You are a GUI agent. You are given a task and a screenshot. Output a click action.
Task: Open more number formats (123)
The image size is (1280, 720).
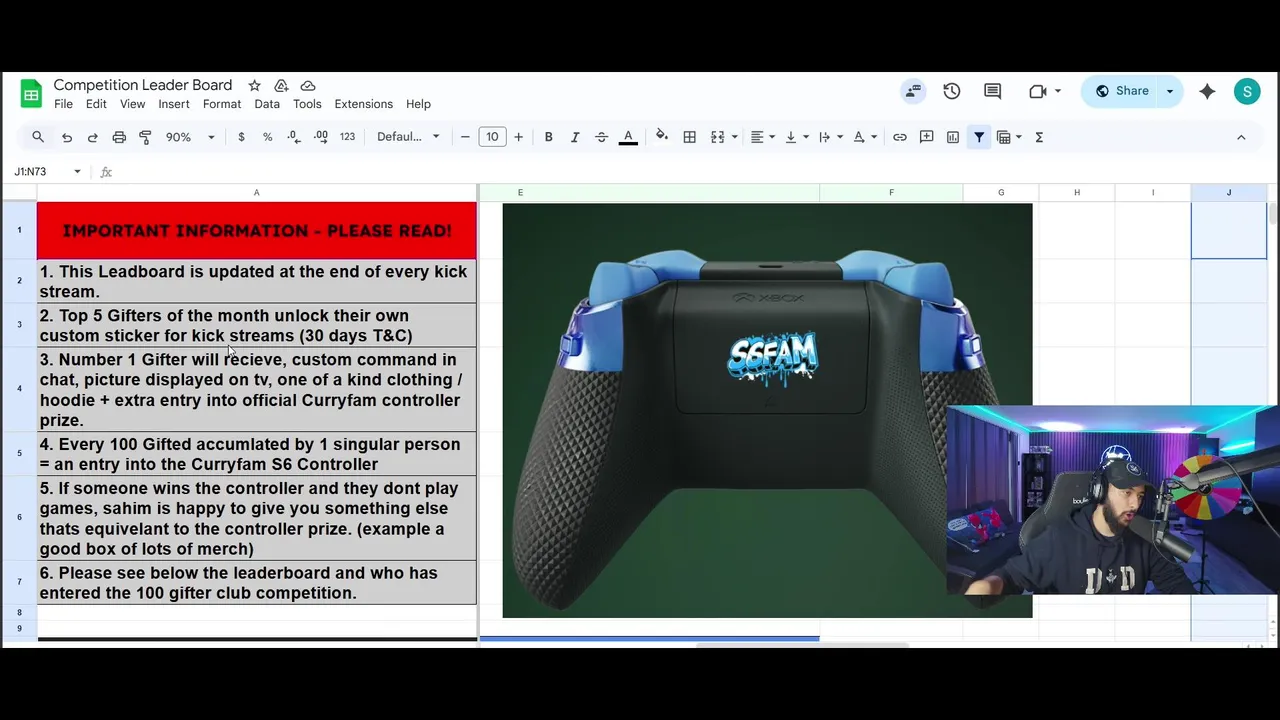(x=347, y=137)
